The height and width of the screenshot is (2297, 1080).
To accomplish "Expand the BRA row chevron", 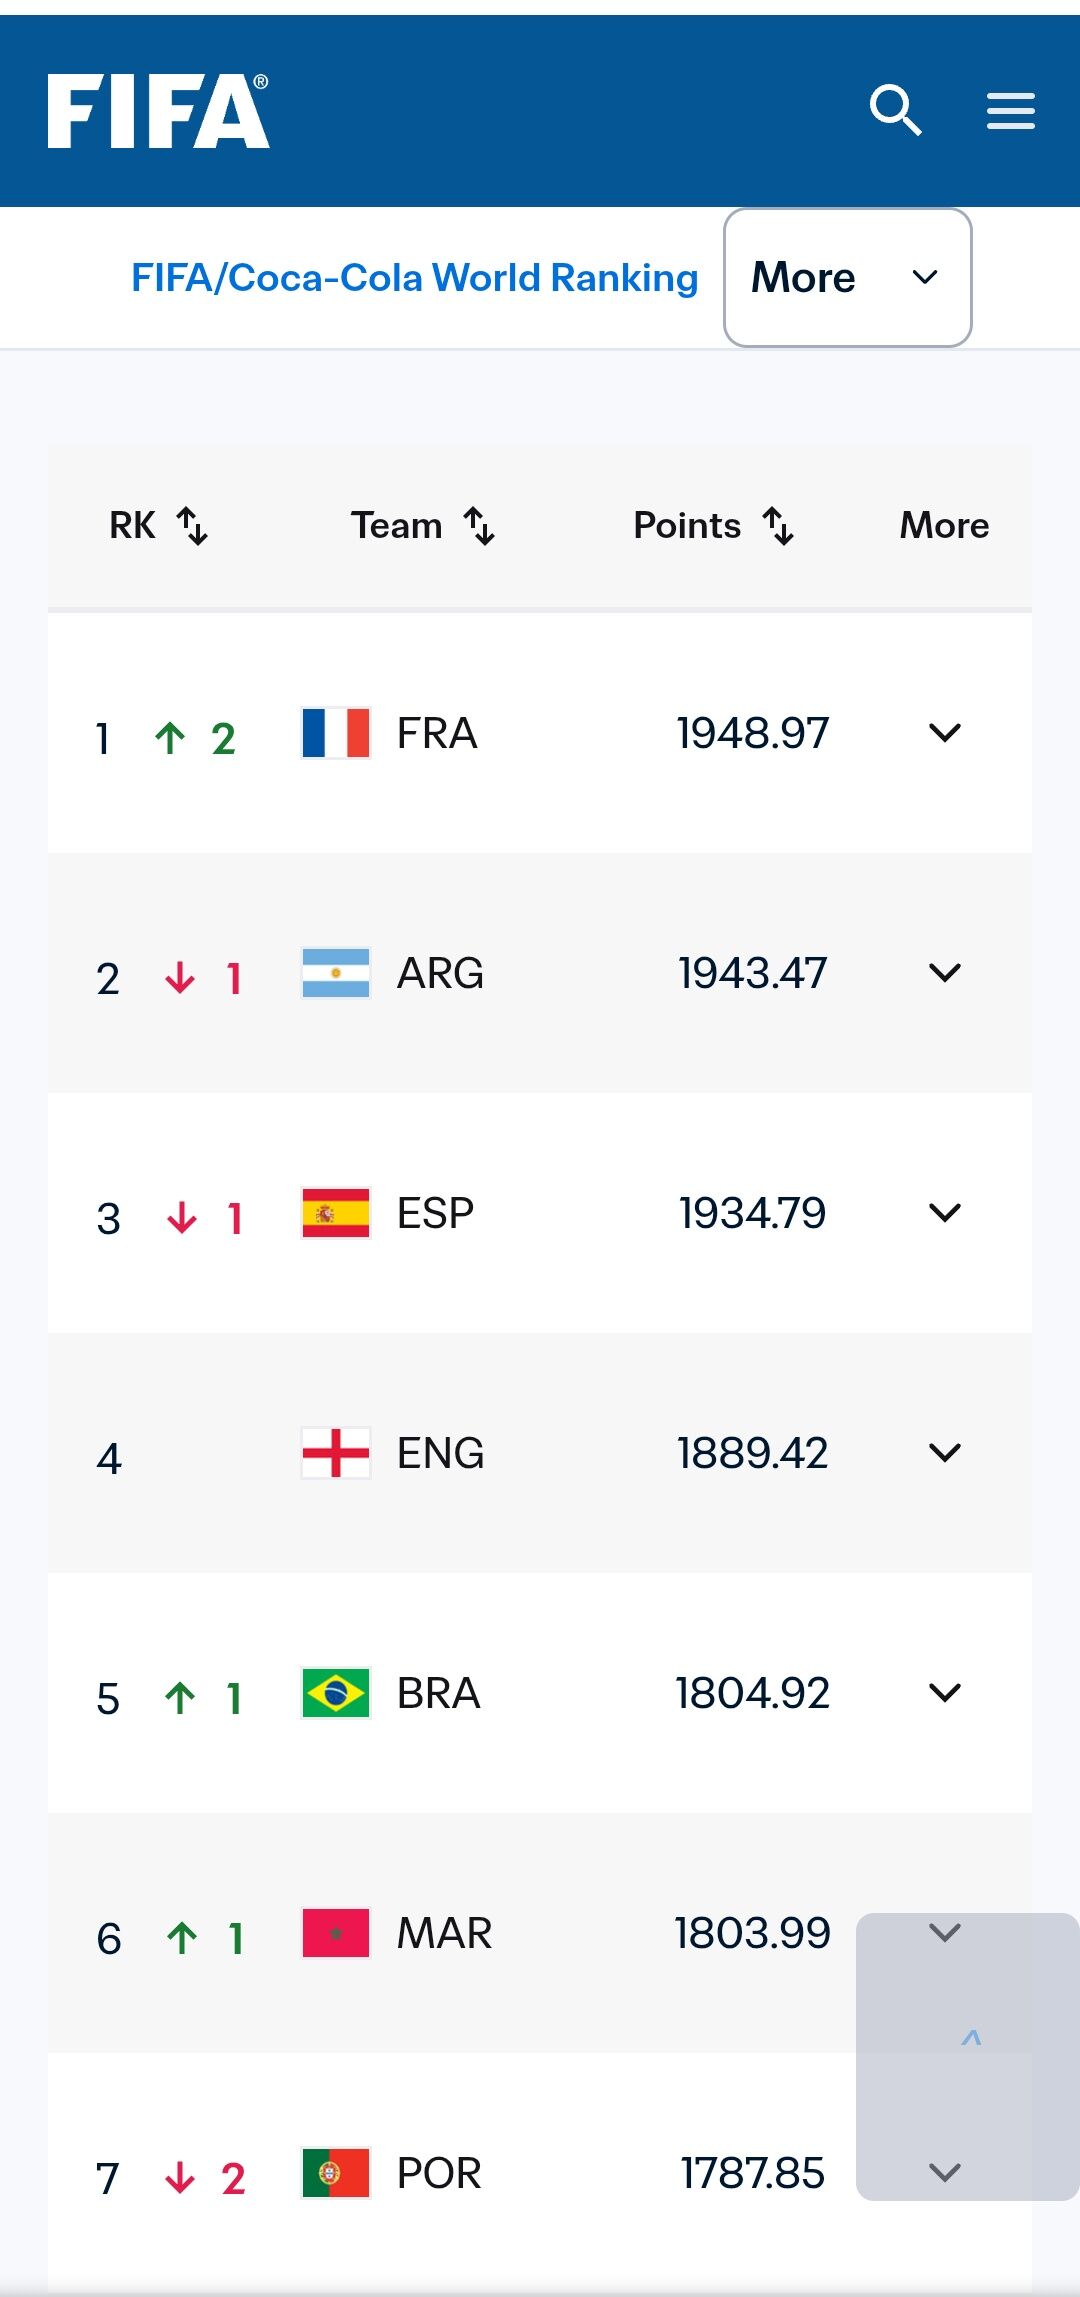I will [945, 1693].
